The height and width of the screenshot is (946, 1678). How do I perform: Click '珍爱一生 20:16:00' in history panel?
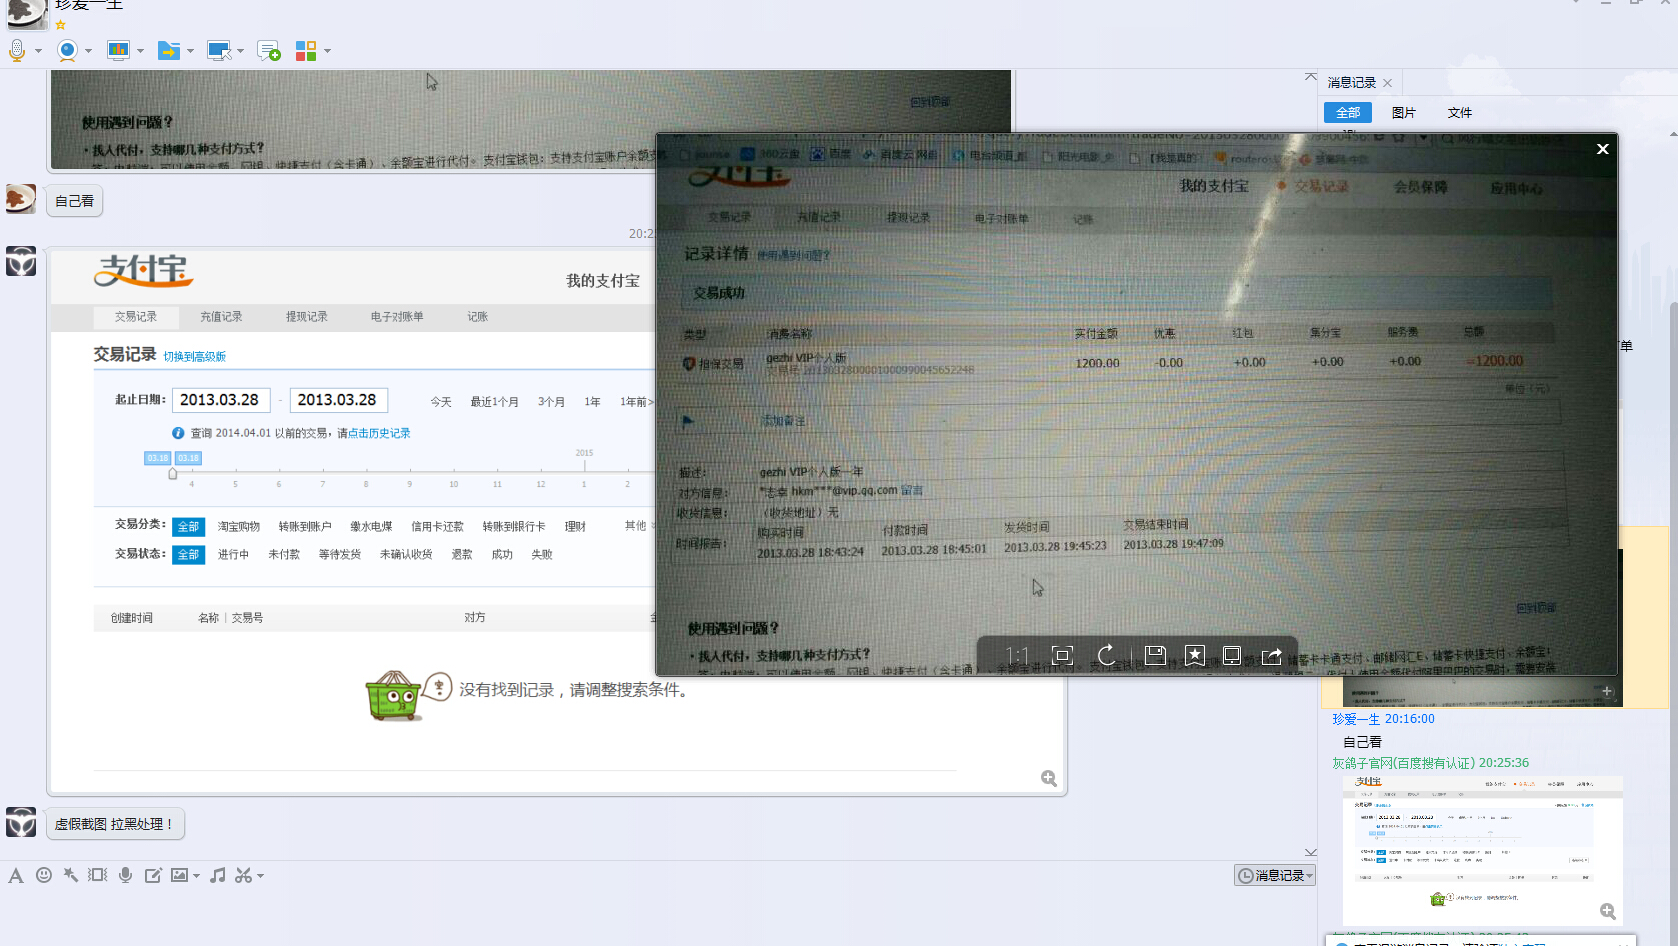1383,719
